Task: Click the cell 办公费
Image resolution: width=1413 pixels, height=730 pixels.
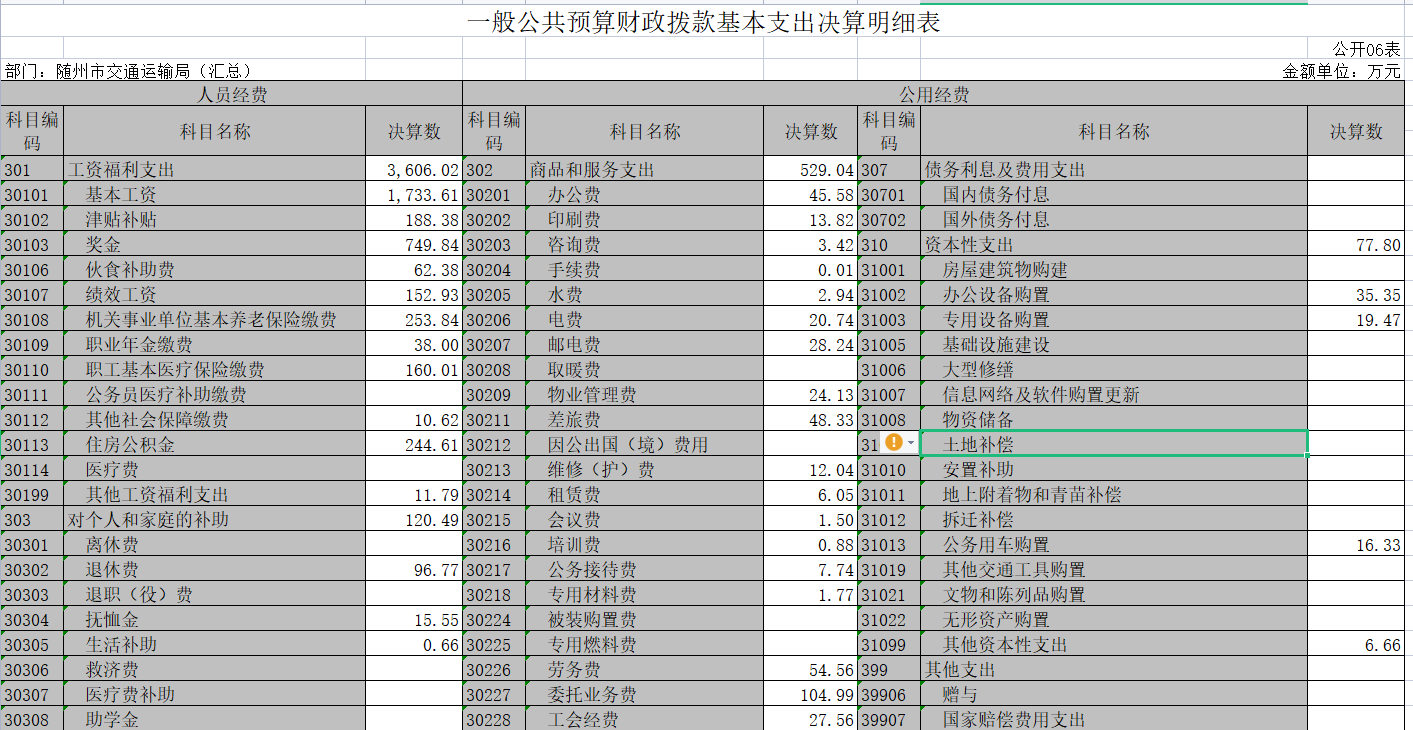Action: pyautogui.click(x=644, y=195)
